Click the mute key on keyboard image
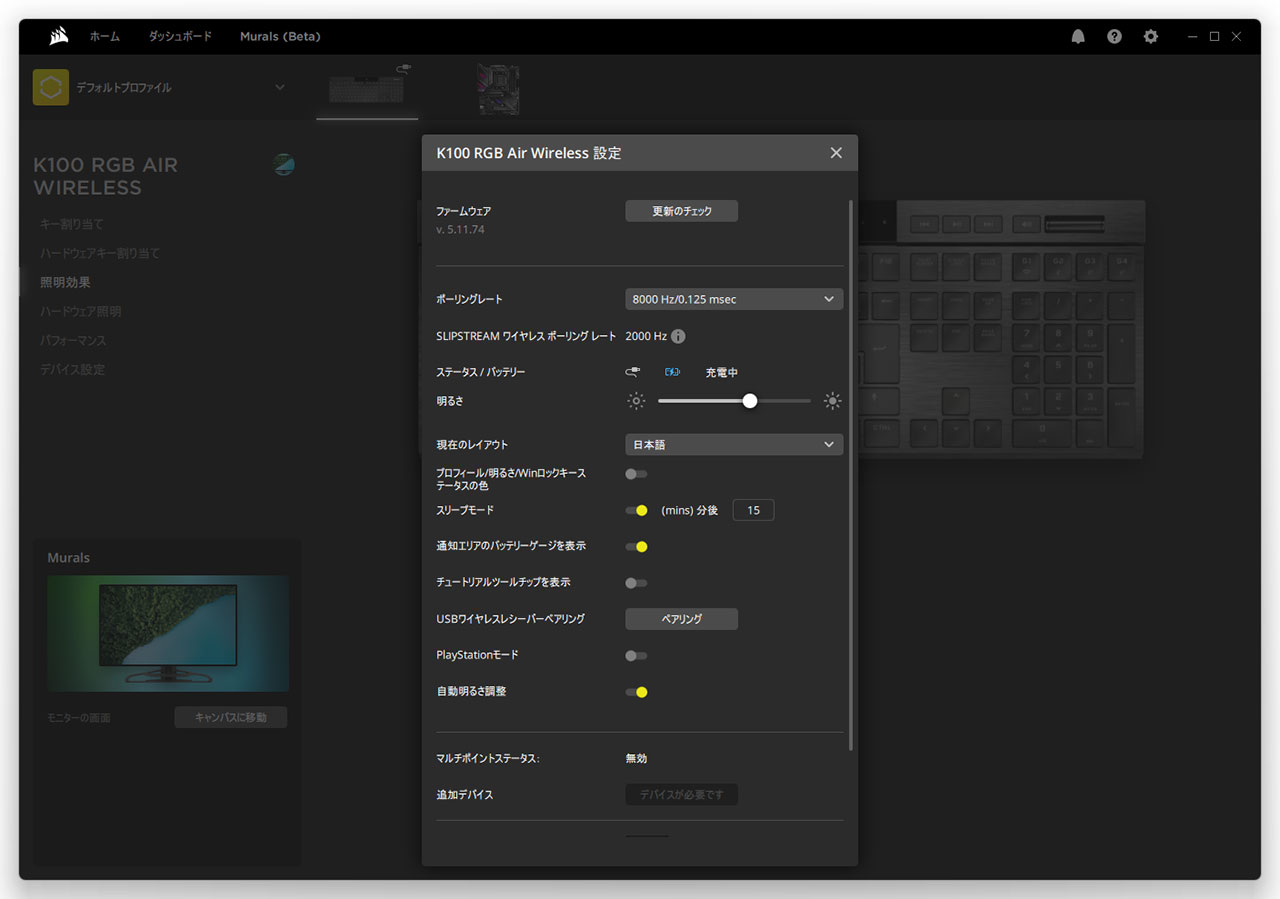1280x899 pixels. click(x=1025, y=224)
